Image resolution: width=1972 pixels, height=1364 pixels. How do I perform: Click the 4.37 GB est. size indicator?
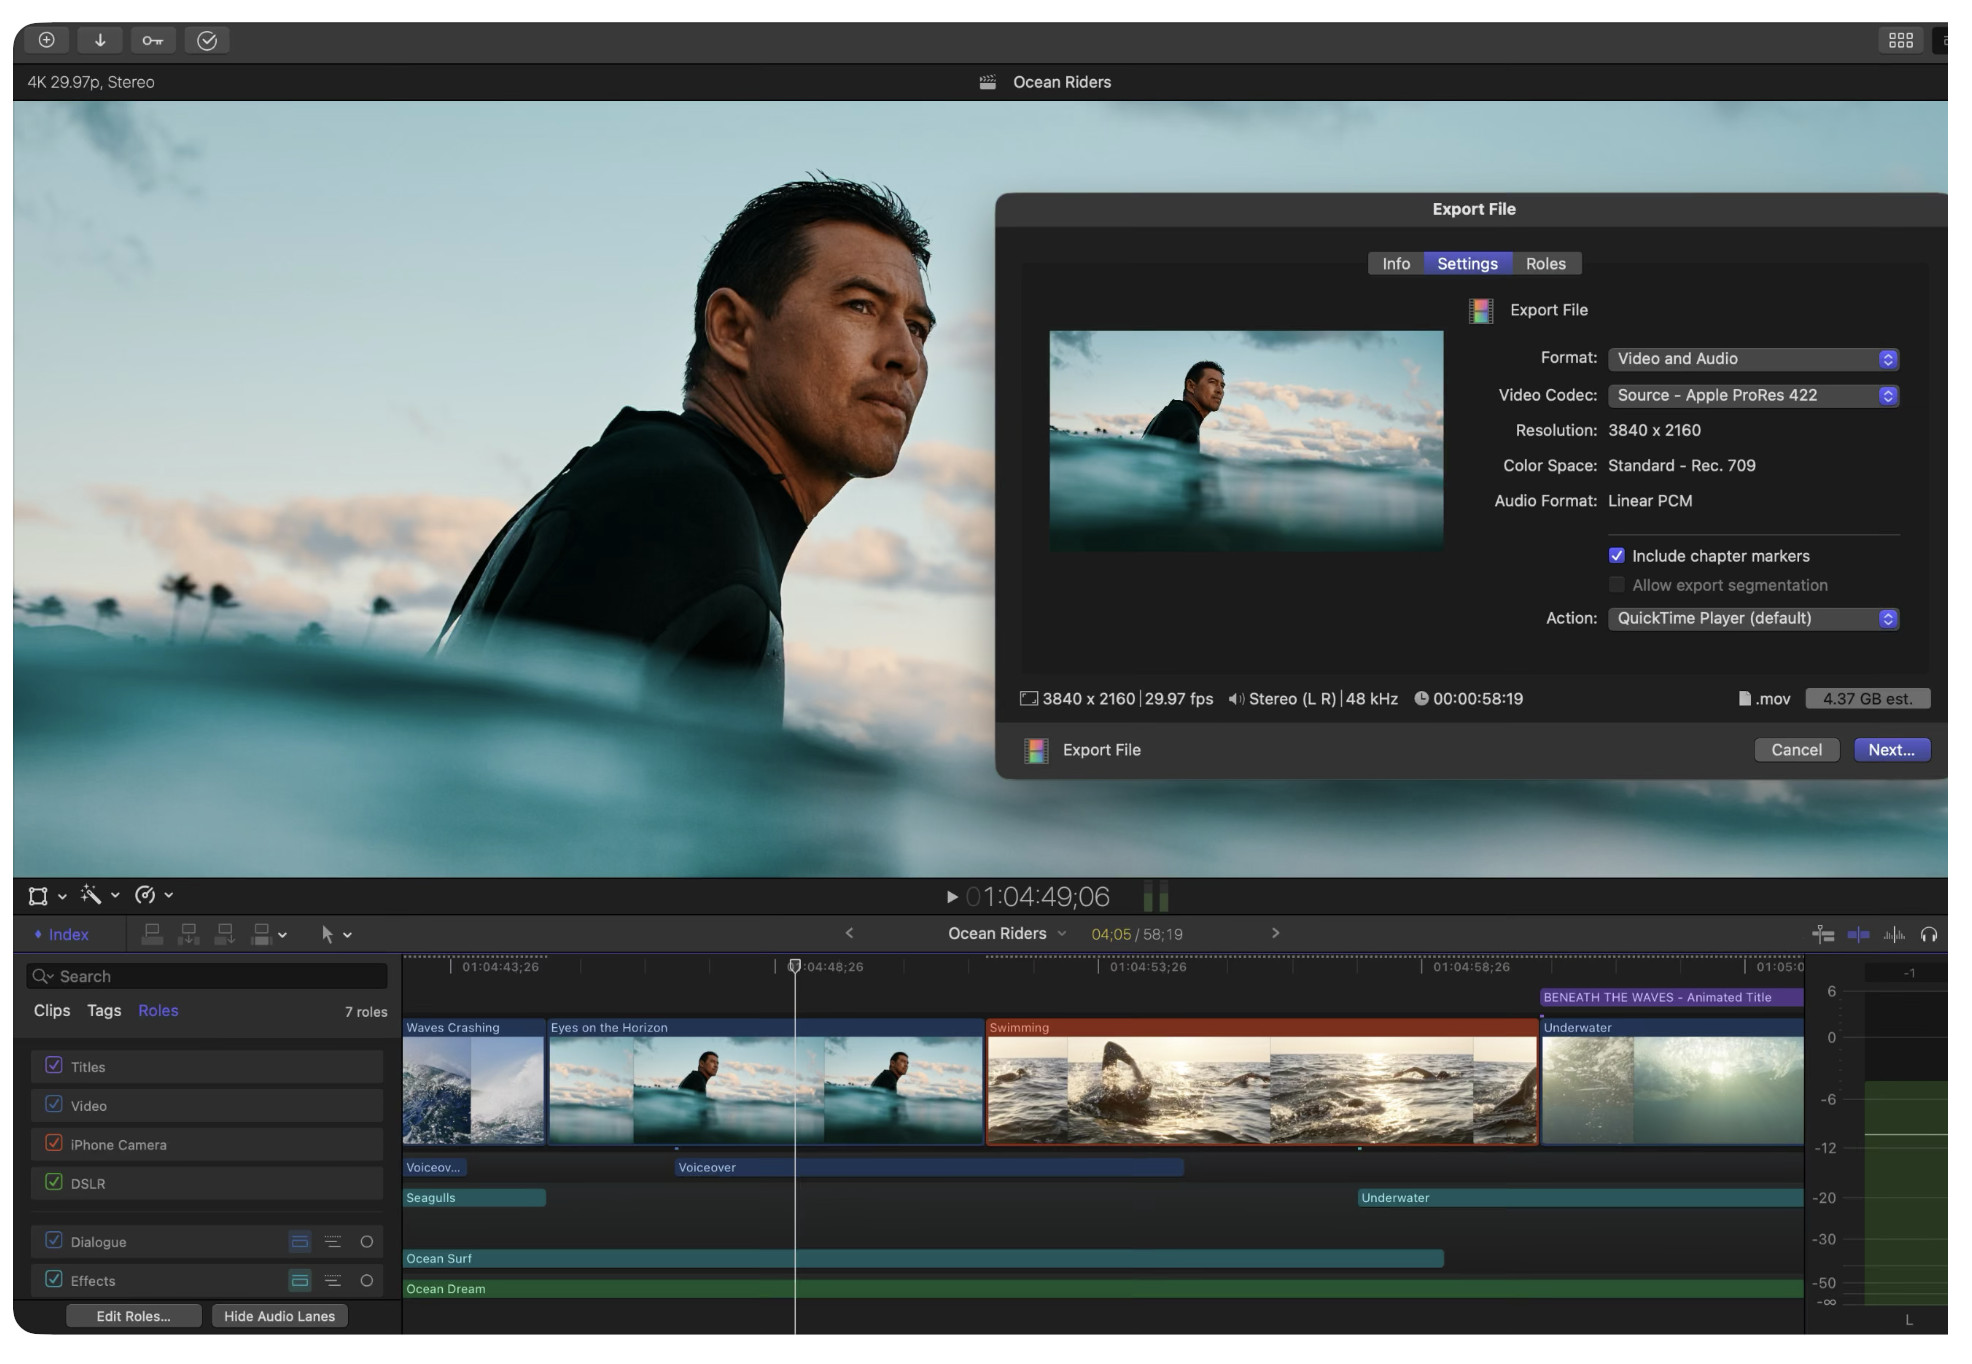pos(1867,699)
